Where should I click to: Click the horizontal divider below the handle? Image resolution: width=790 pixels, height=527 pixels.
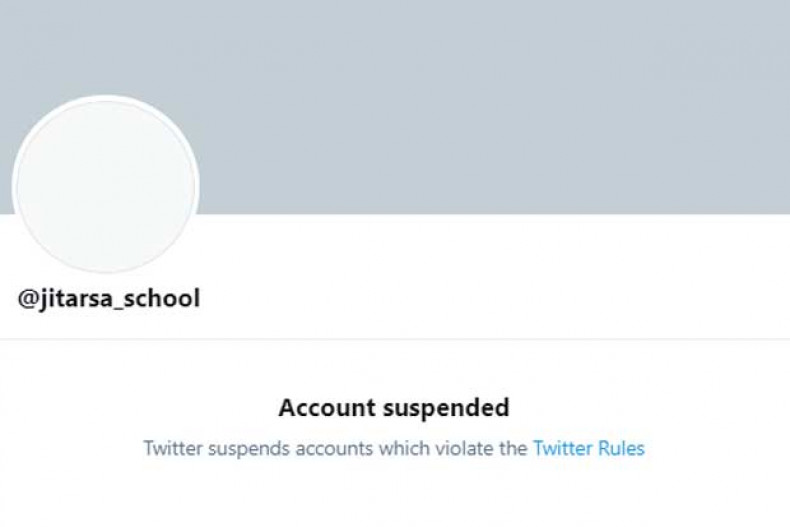coord(395,339)
